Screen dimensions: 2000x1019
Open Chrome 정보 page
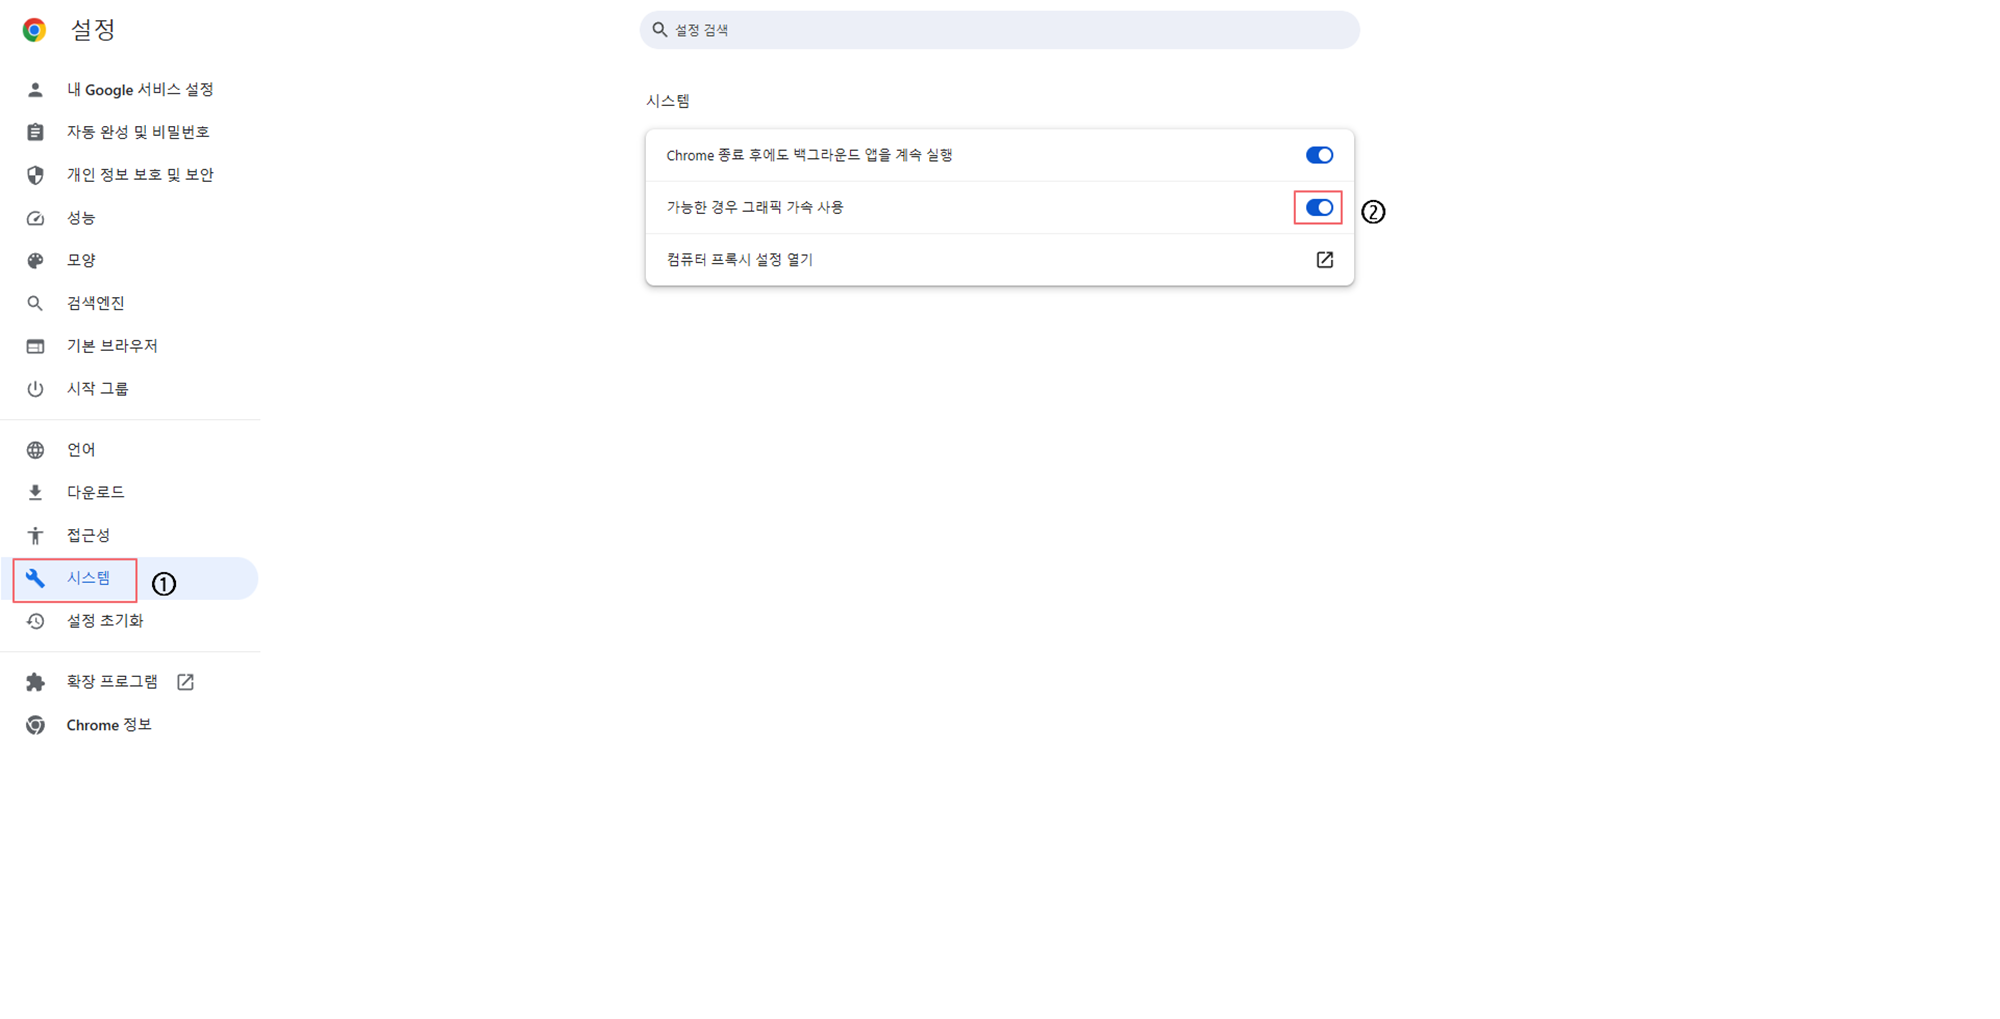[x=109, y=725]
